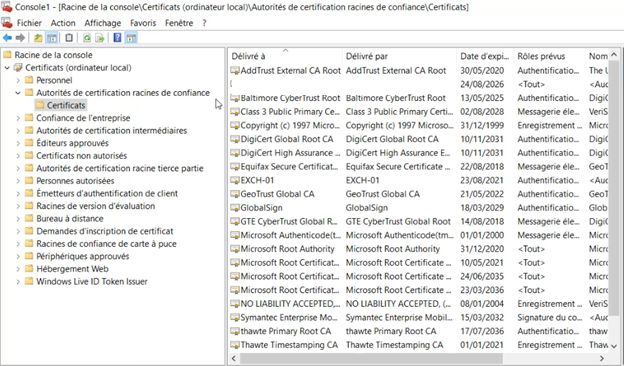Toggle the console tree pane toolbar icon
This screenshot has width=624, height=366.
52,38
